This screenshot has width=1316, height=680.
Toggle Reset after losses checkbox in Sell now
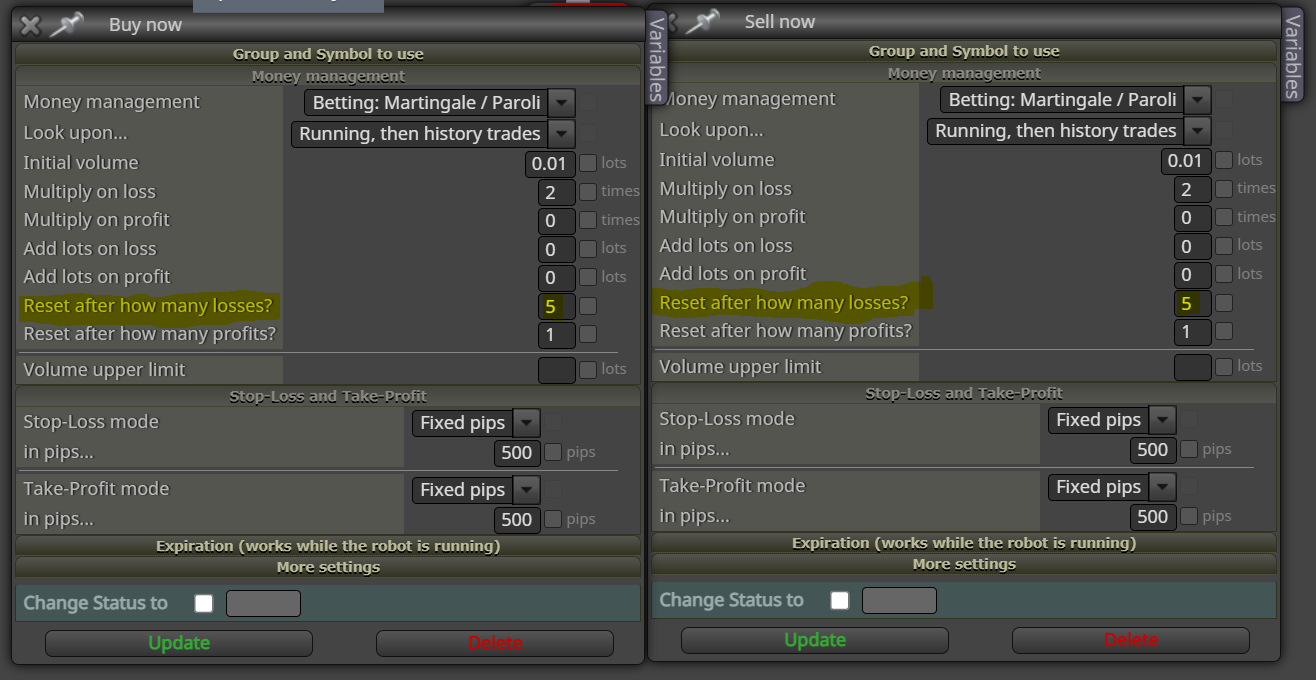[1224, 303]
